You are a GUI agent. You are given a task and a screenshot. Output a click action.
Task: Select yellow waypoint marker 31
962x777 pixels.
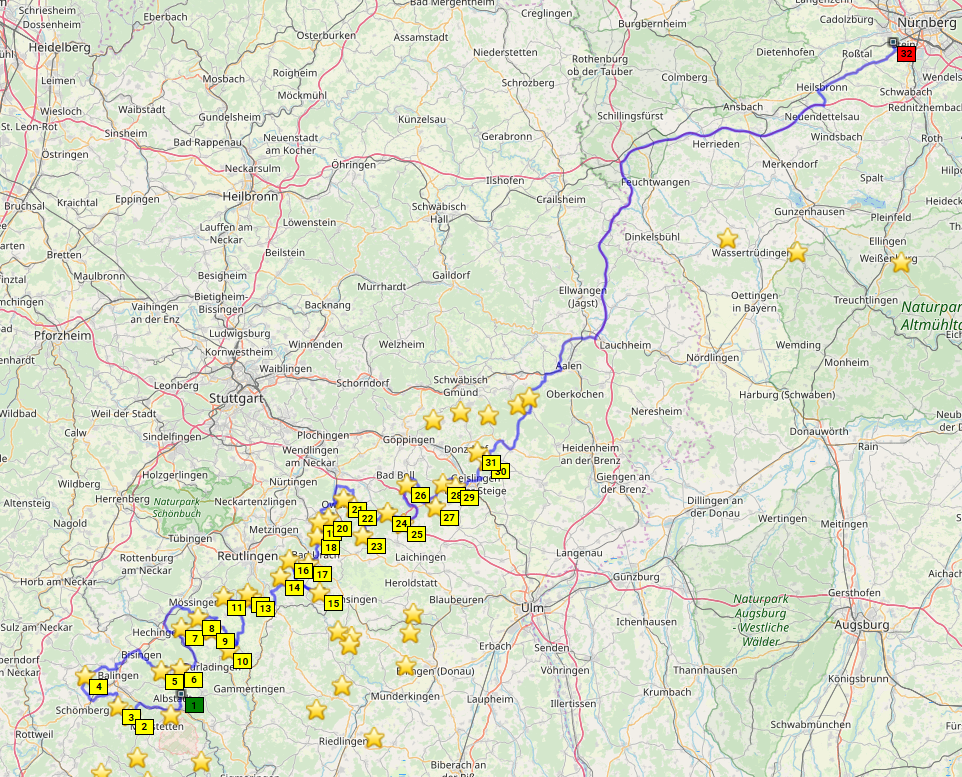[x=491, y=462]
